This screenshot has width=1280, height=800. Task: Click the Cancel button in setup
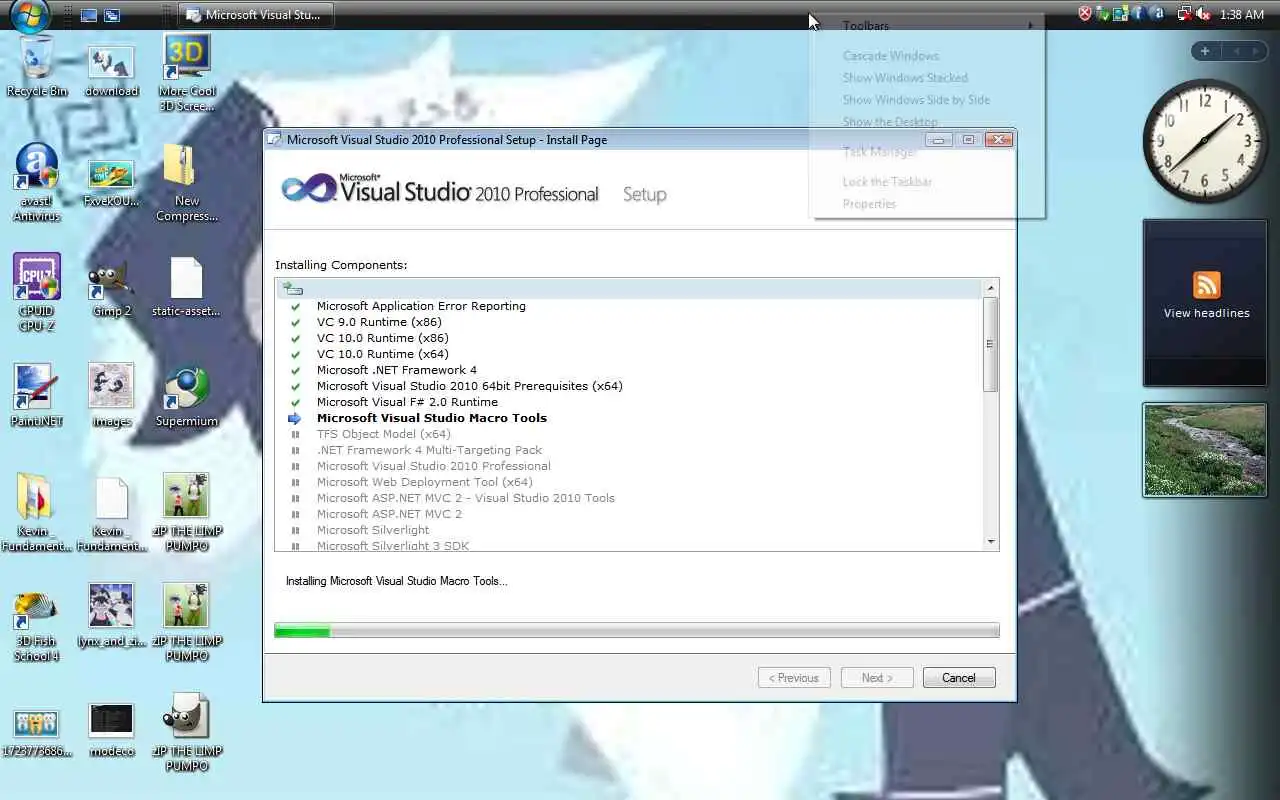pos(959,678)
